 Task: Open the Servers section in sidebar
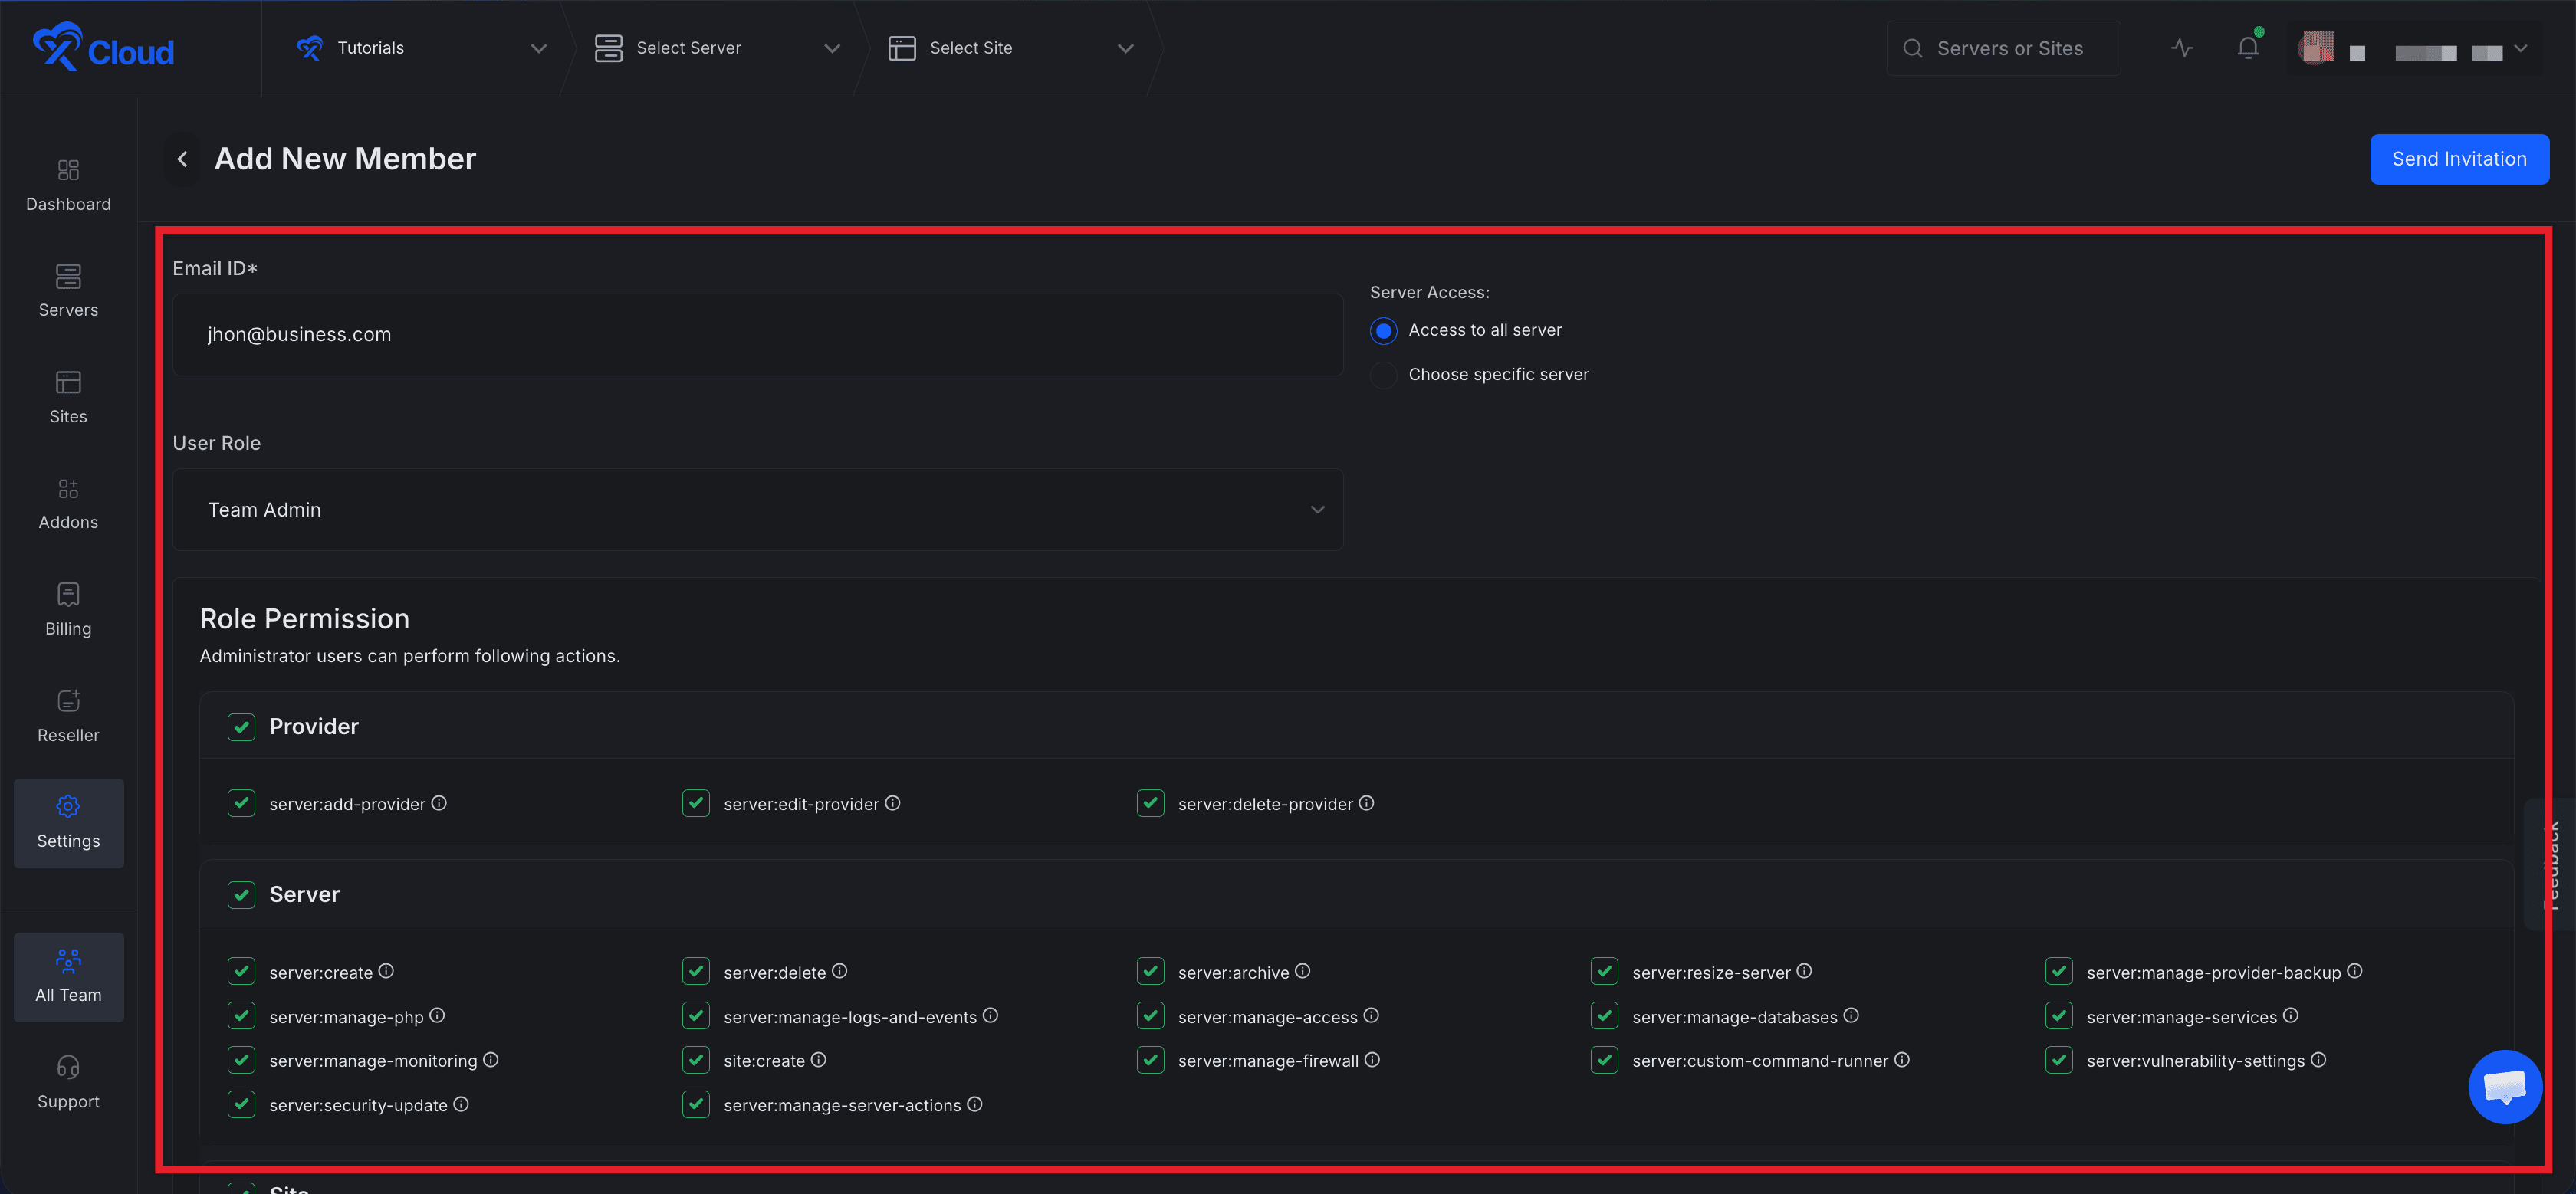coord(68,291)
